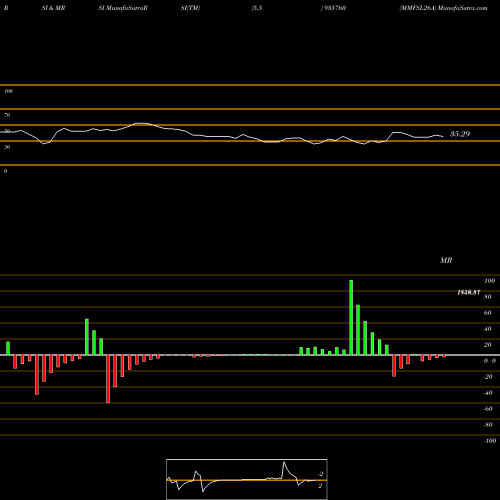Click the RSI axis label 70

coord(7,115)
